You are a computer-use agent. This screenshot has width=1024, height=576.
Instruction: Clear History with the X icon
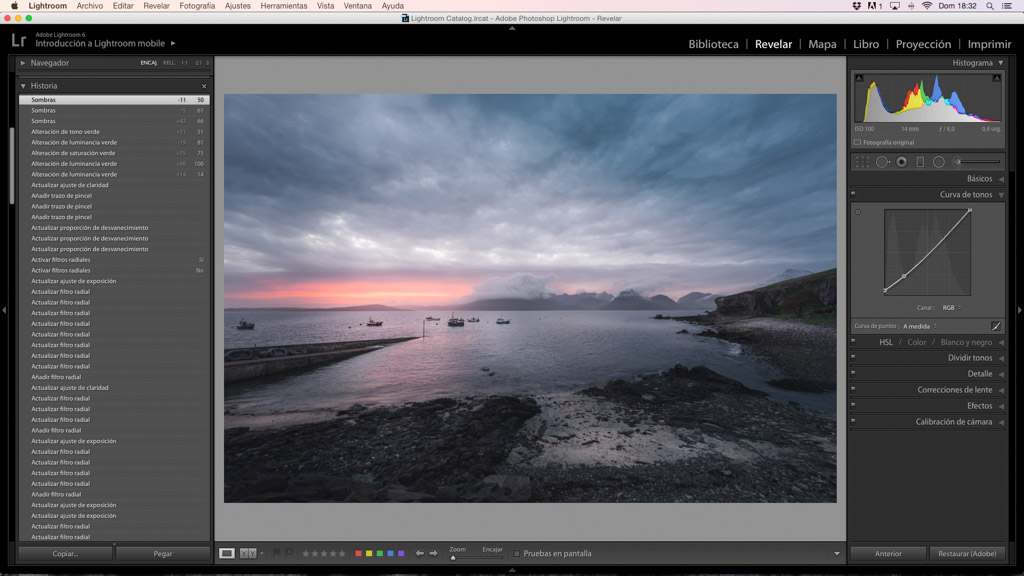204,86
